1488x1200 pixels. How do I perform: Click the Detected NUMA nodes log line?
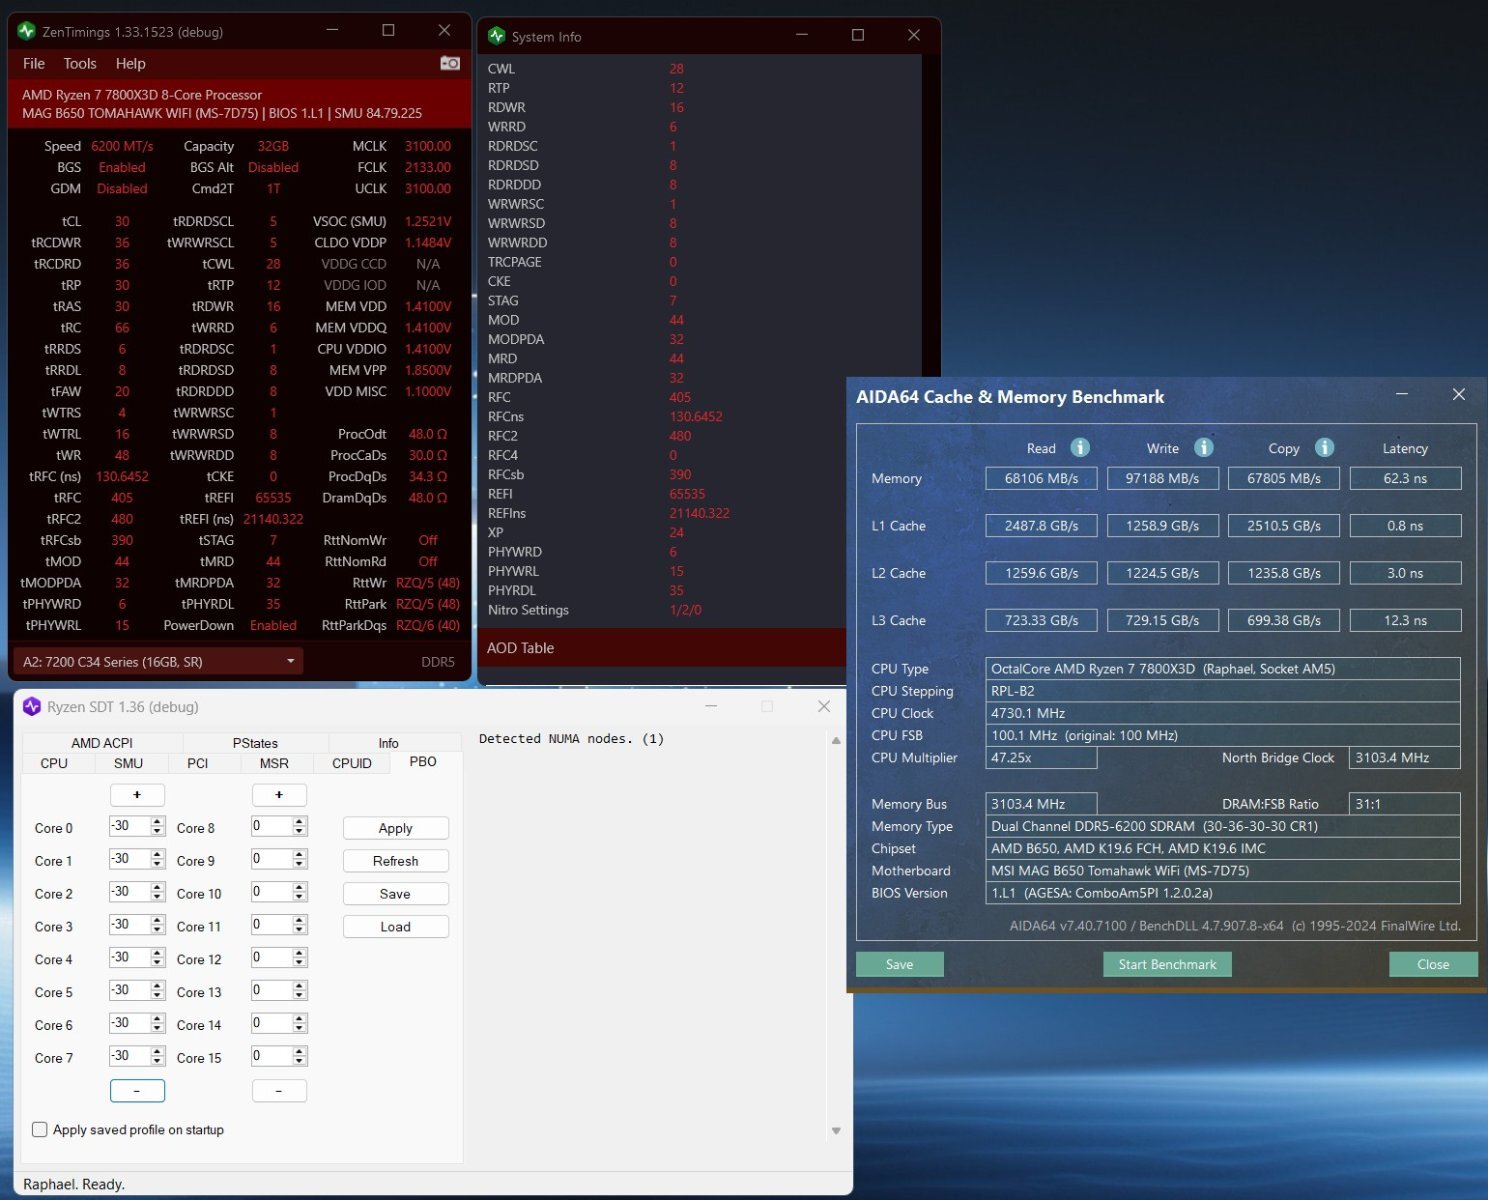click(571, 739)
